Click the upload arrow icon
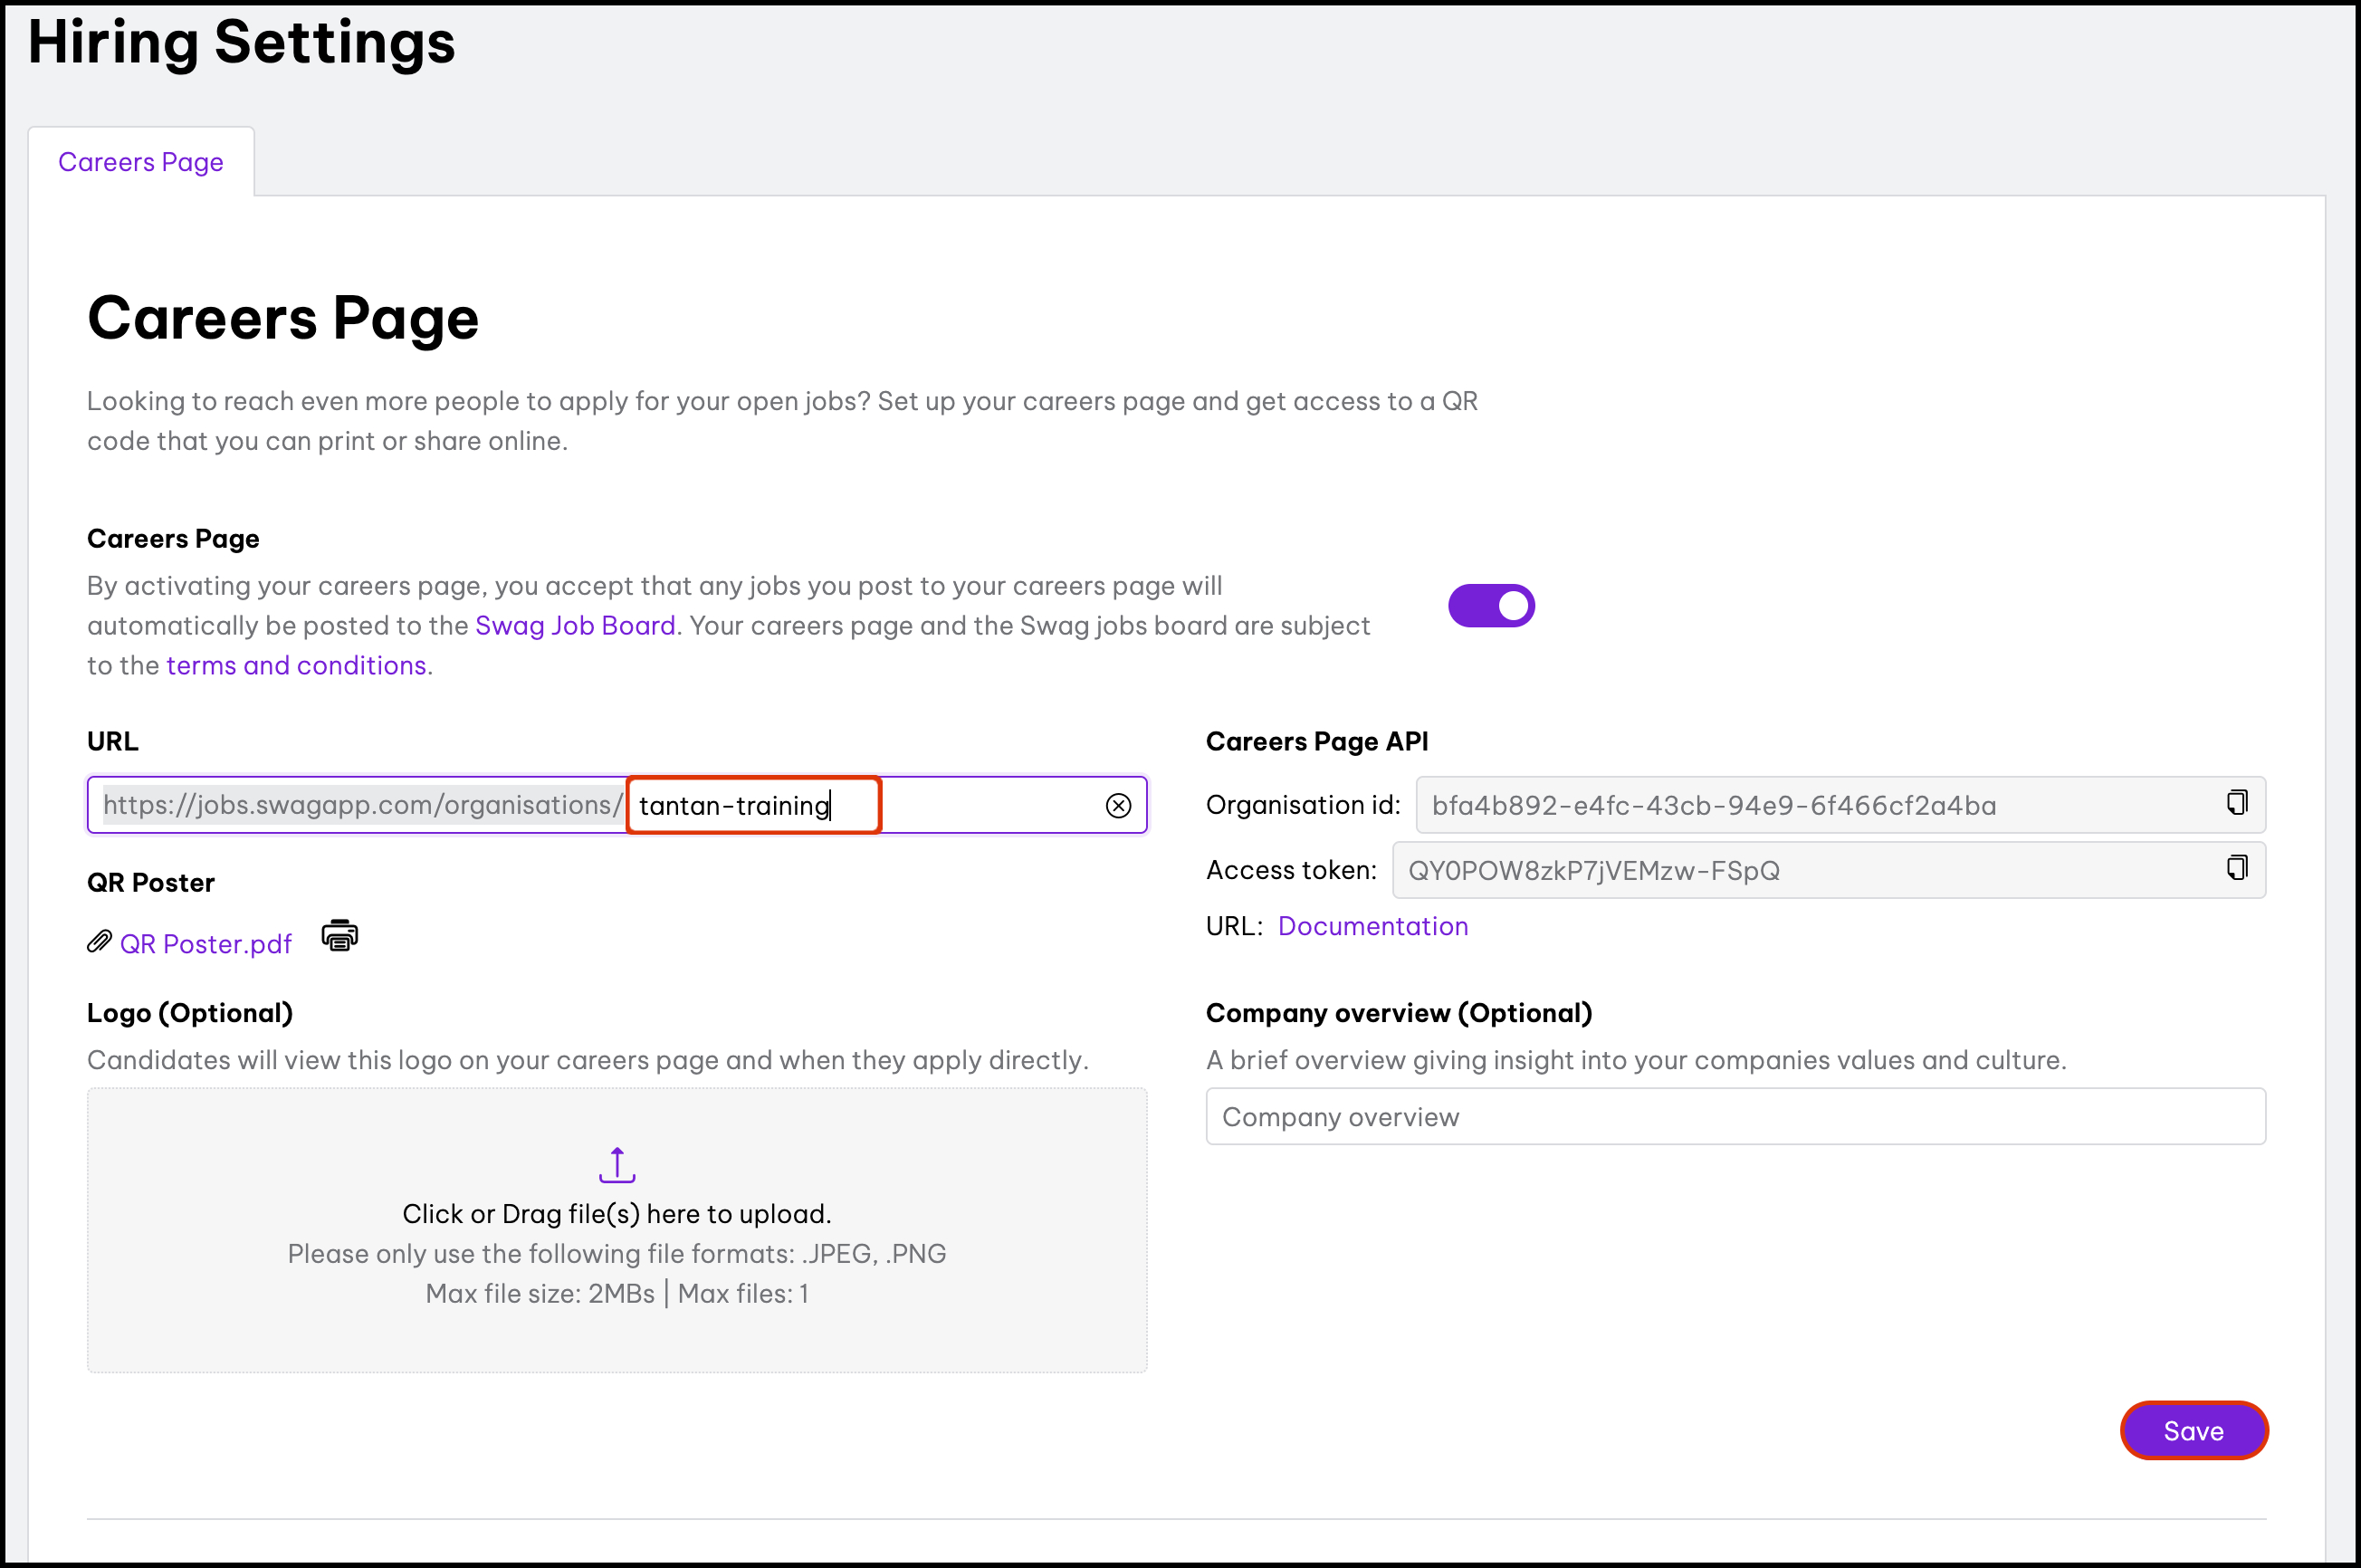This screenshot has width=2361, height=1568. pyautogui.click(x=617, y=1165)
